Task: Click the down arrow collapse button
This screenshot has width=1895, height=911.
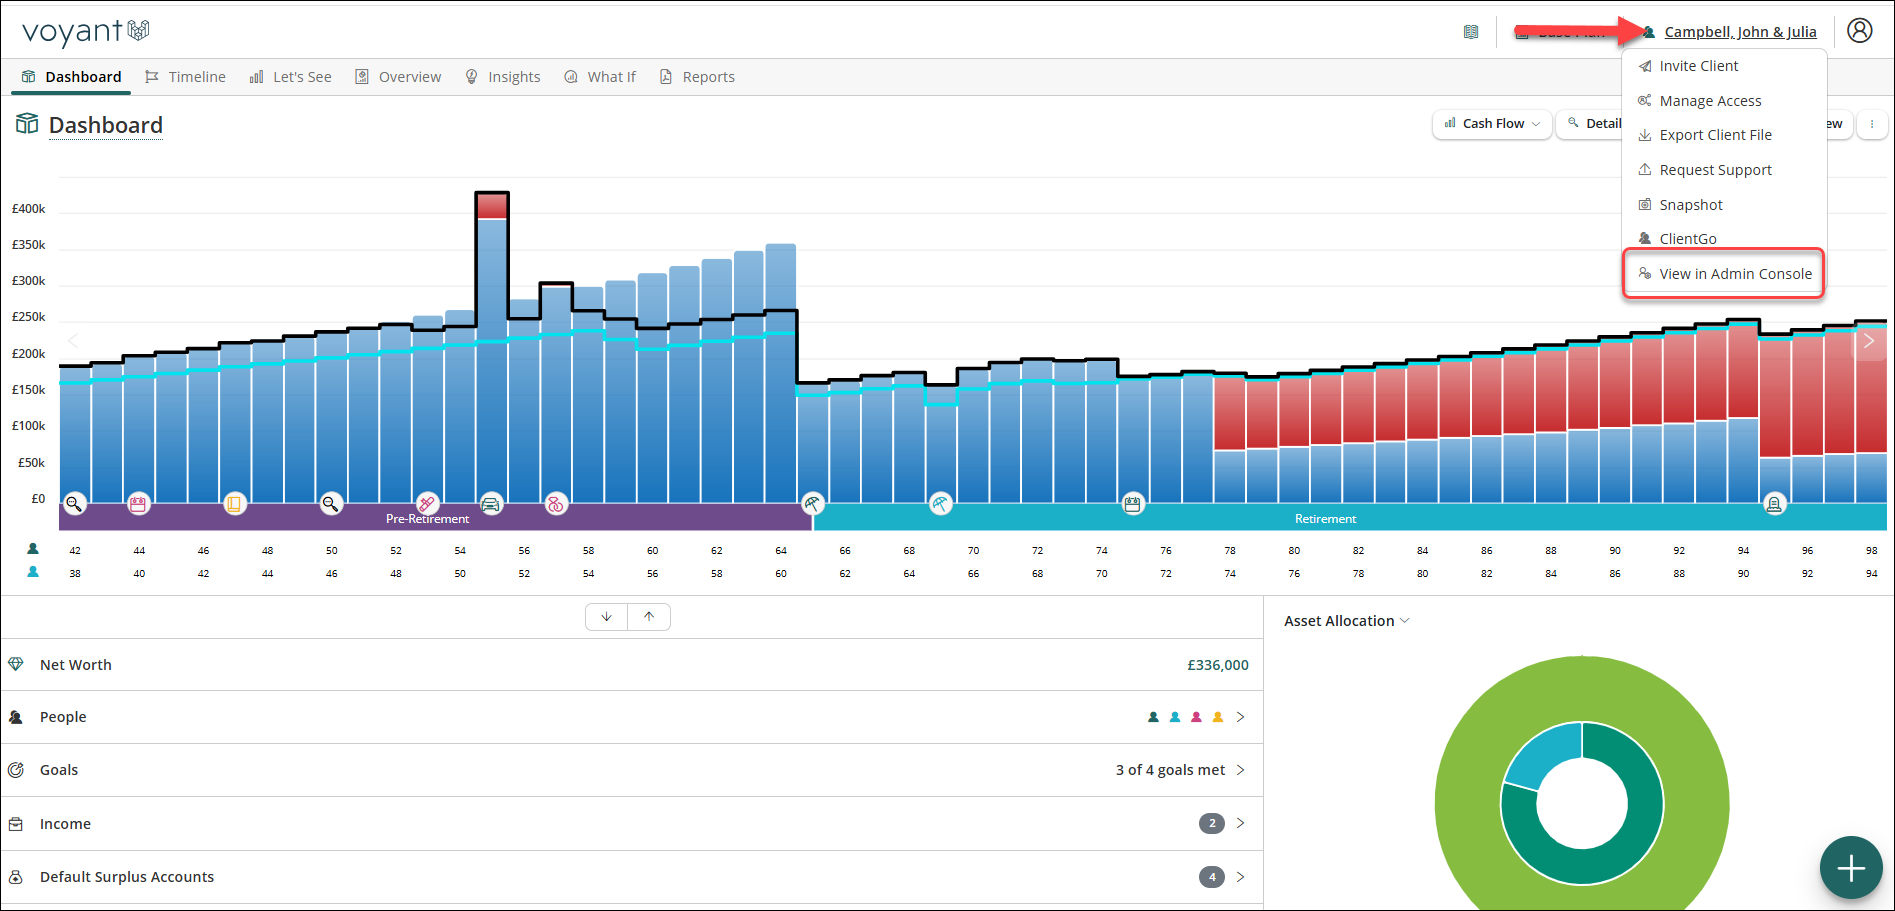Action: pos(606,617)
